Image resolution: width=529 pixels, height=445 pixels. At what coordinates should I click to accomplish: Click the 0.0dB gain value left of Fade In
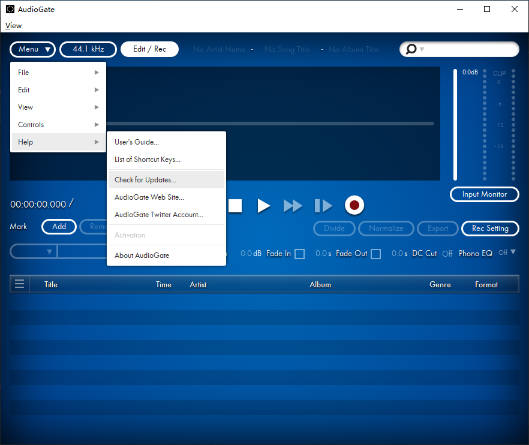(x=251, y=253)
